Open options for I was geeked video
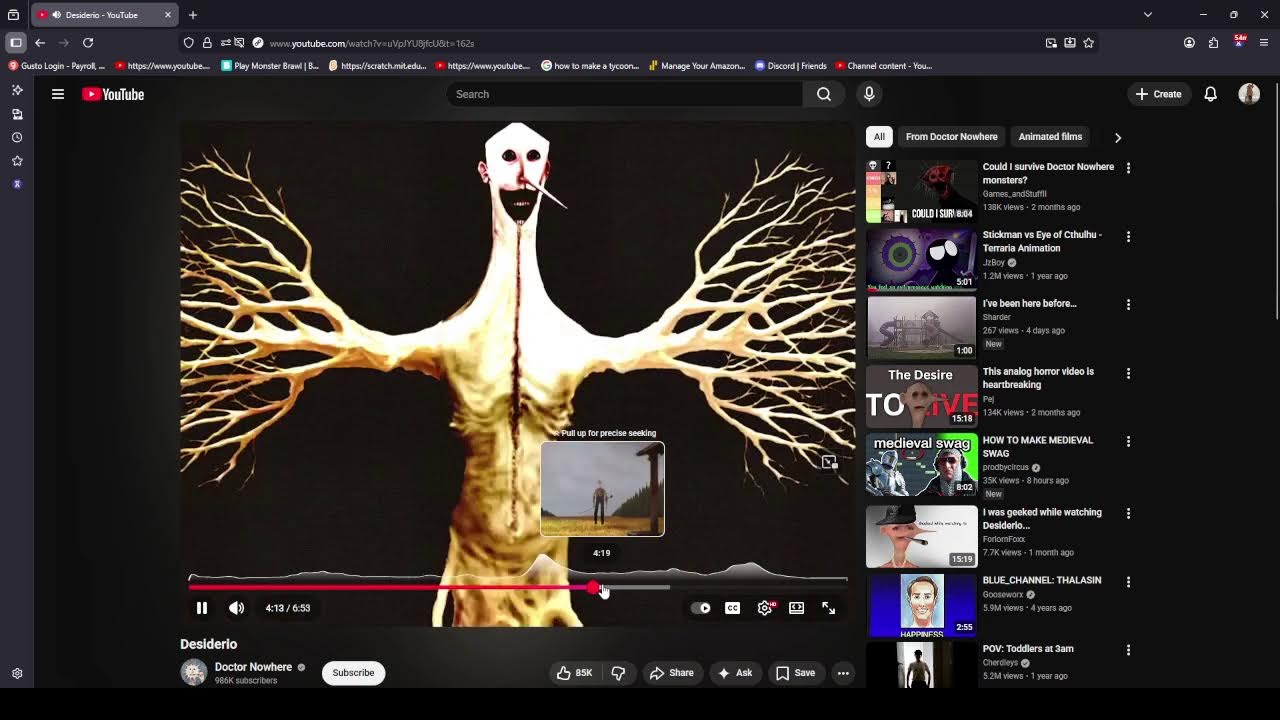Viewport: 1280px width, 720px height. tap(1128, 513)
